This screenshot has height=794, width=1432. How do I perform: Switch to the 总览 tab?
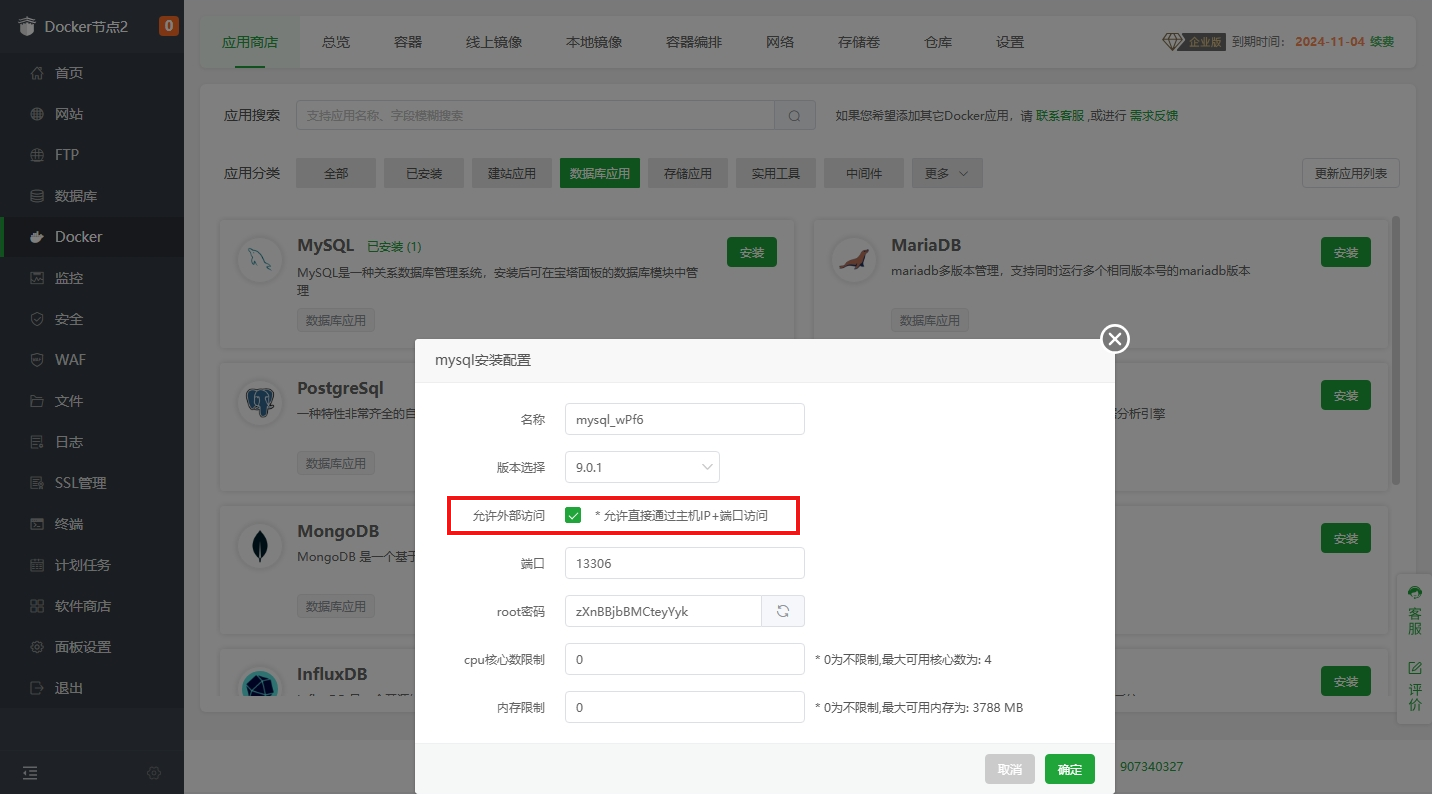(336, 42)
